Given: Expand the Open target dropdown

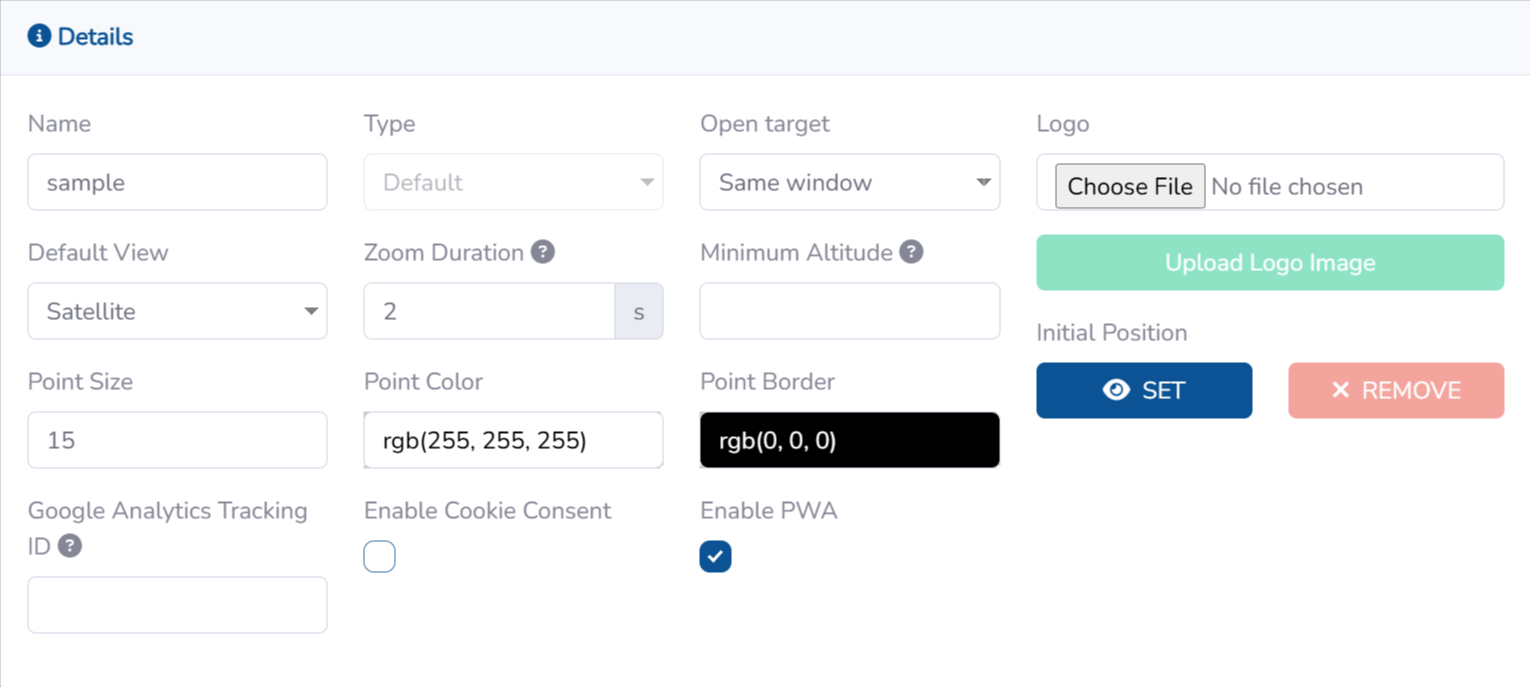Looking at the screenshot, I should coord(849,182).
